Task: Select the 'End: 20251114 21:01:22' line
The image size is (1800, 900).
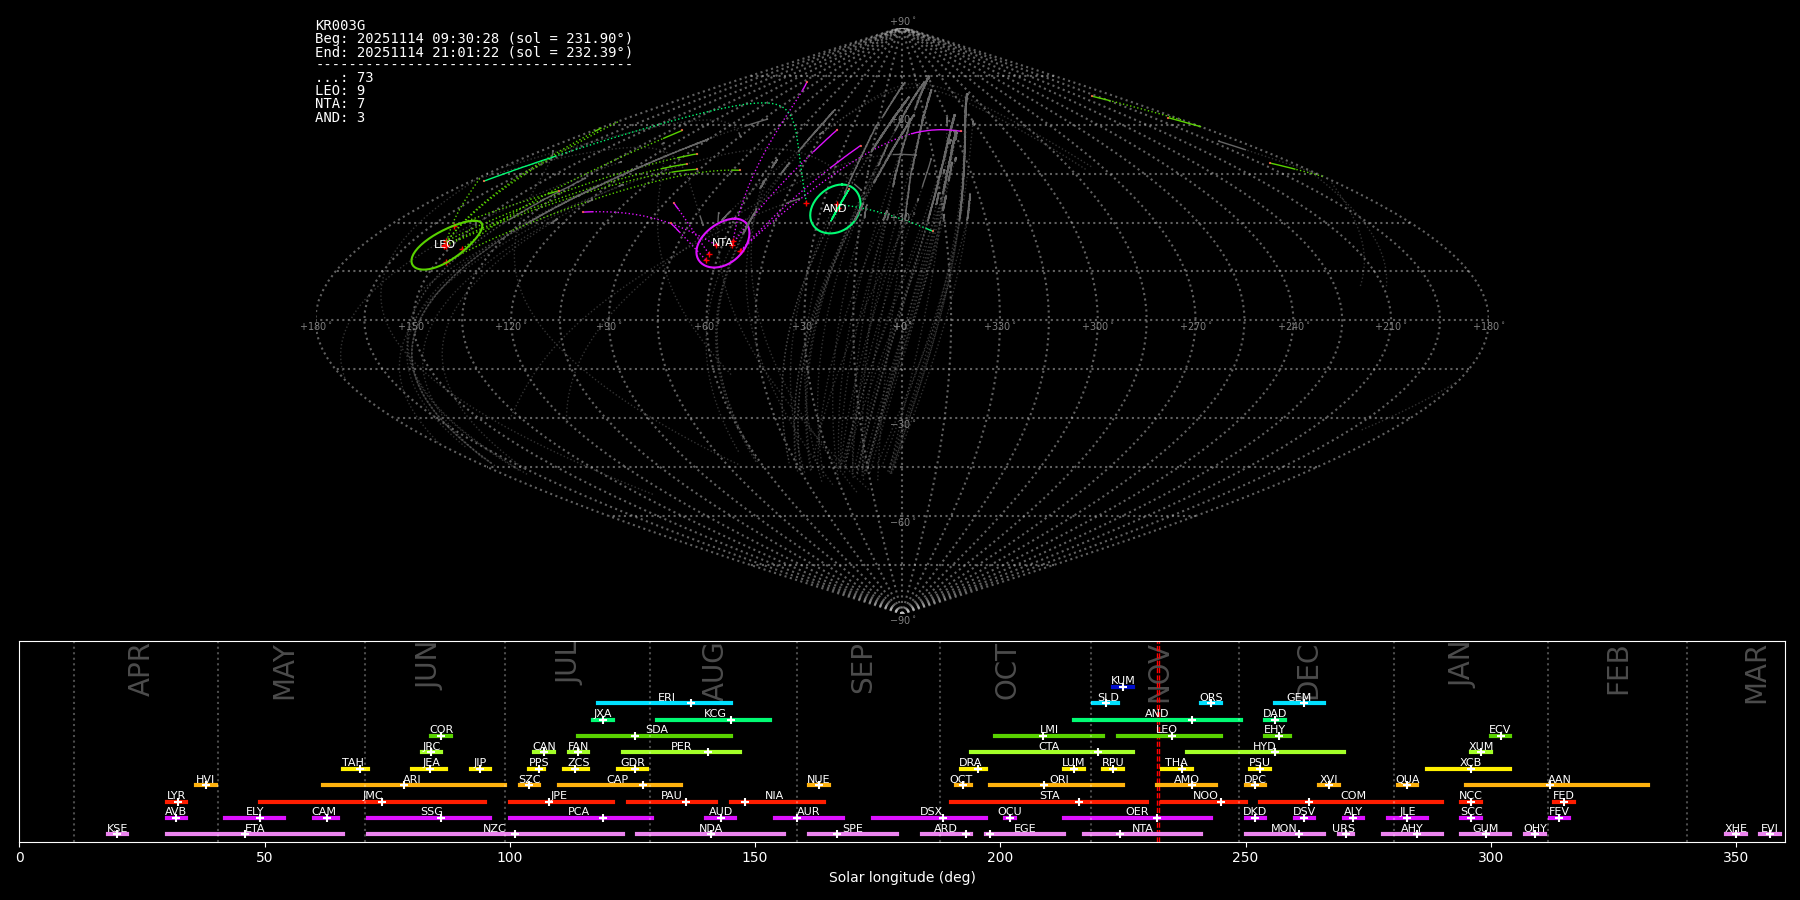Action: point(474,52)
